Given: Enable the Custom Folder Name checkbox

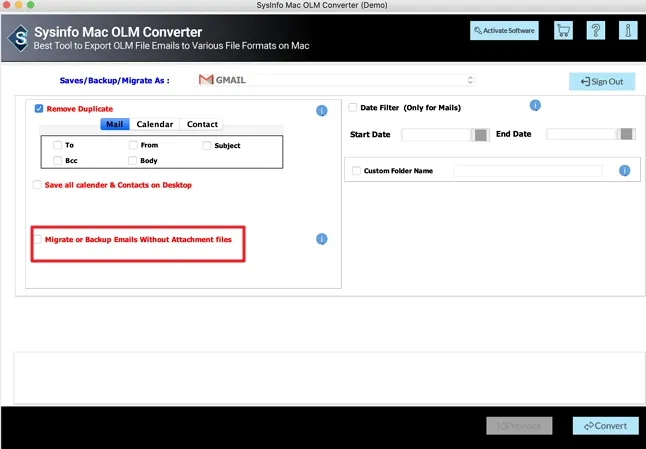Looking at the screenshot, I should point(356,171).
